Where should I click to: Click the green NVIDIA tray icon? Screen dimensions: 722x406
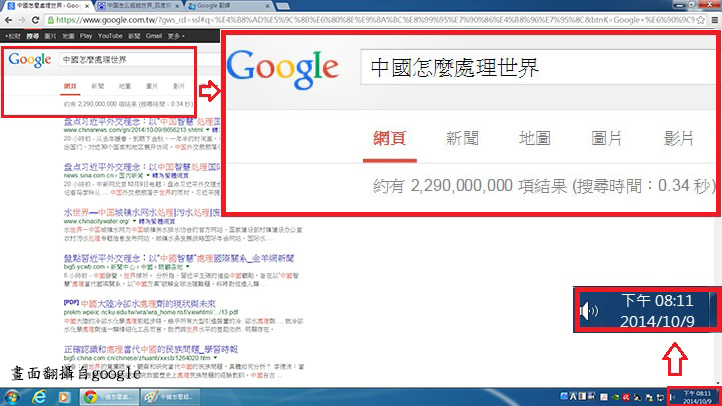click(615, 397)
